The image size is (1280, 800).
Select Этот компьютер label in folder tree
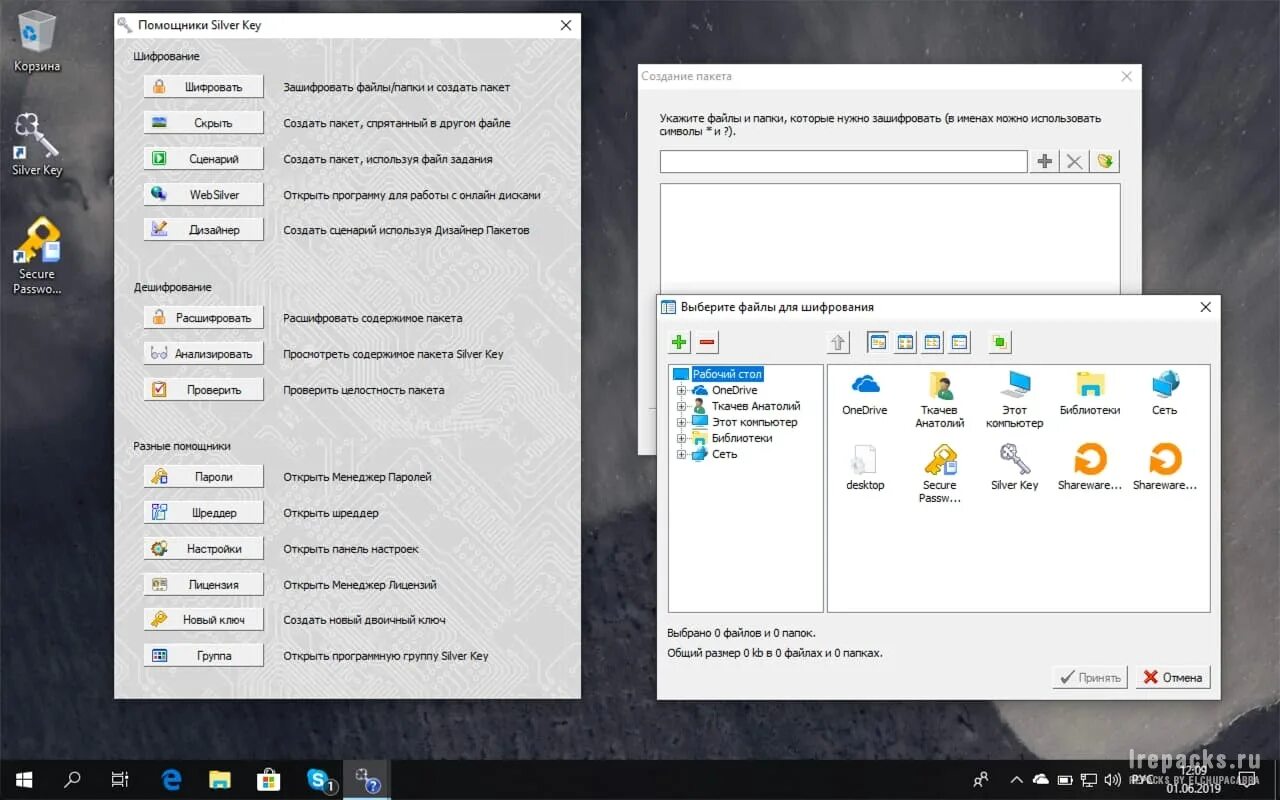click(754, 422)
